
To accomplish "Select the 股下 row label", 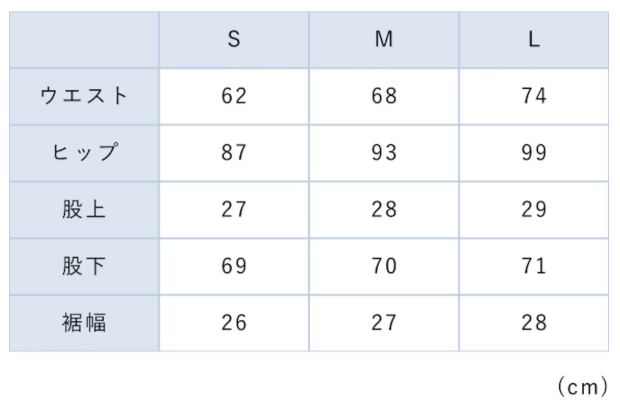I will pyautogui.click(x=84, y=266).
